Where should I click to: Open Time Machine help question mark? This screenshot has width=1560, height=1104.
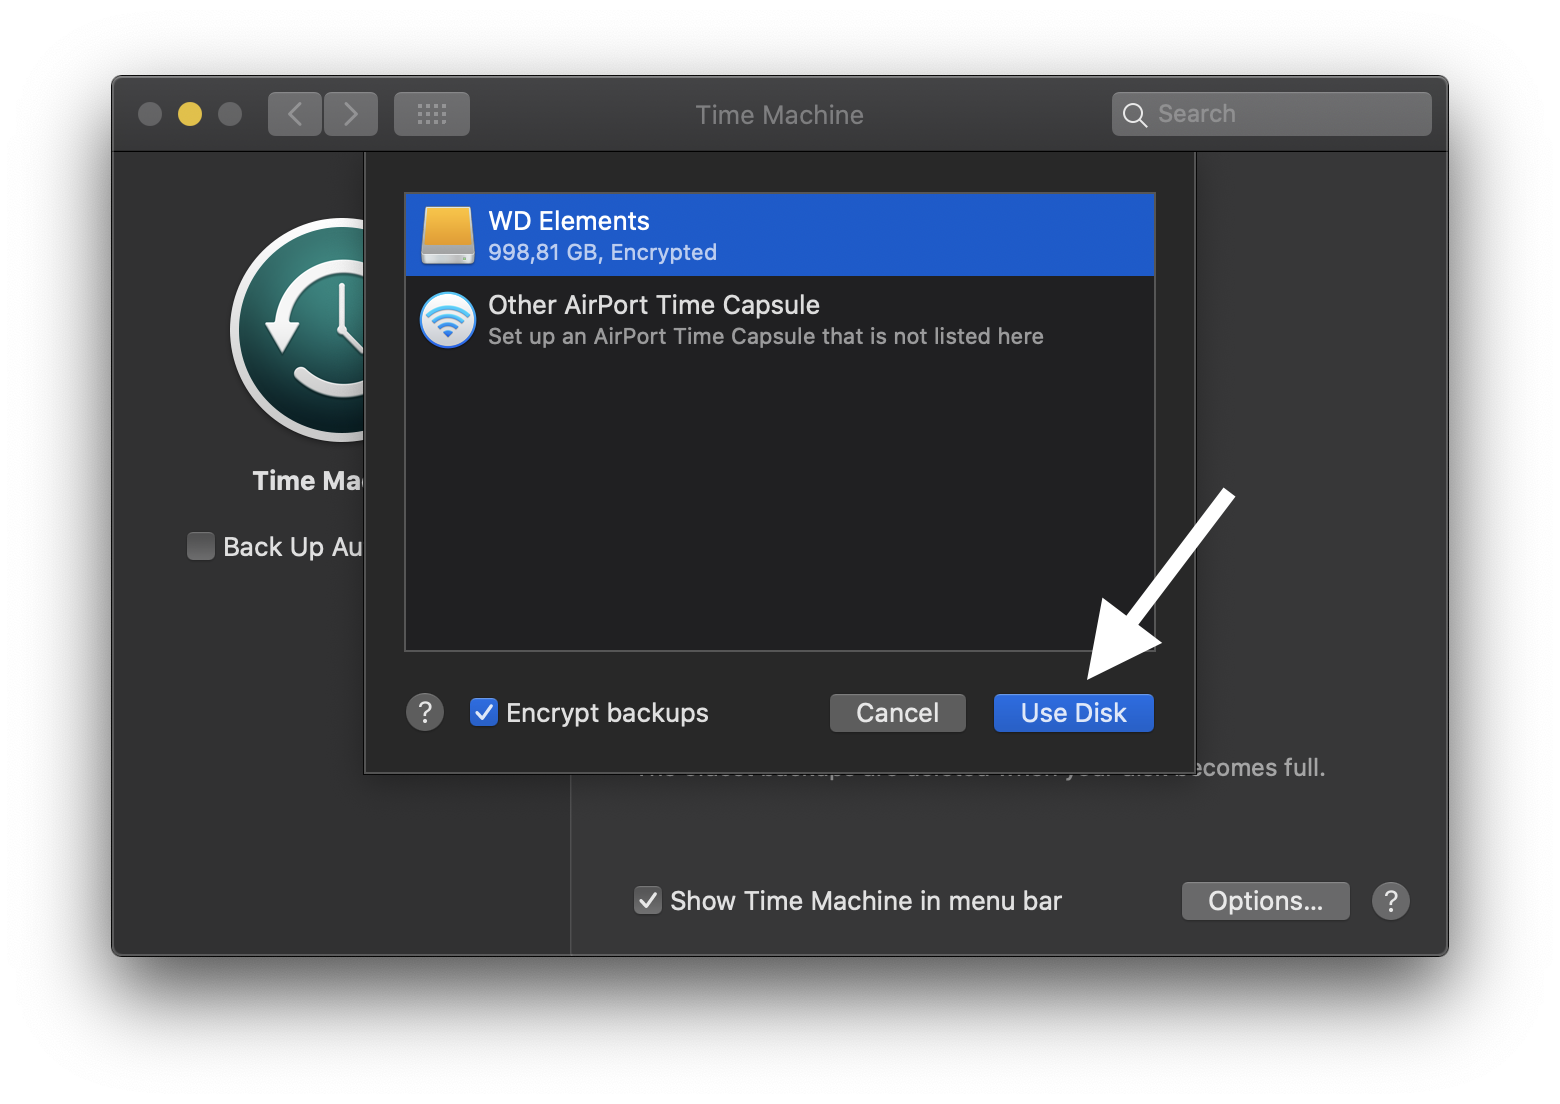click(x=1390, y=901)
